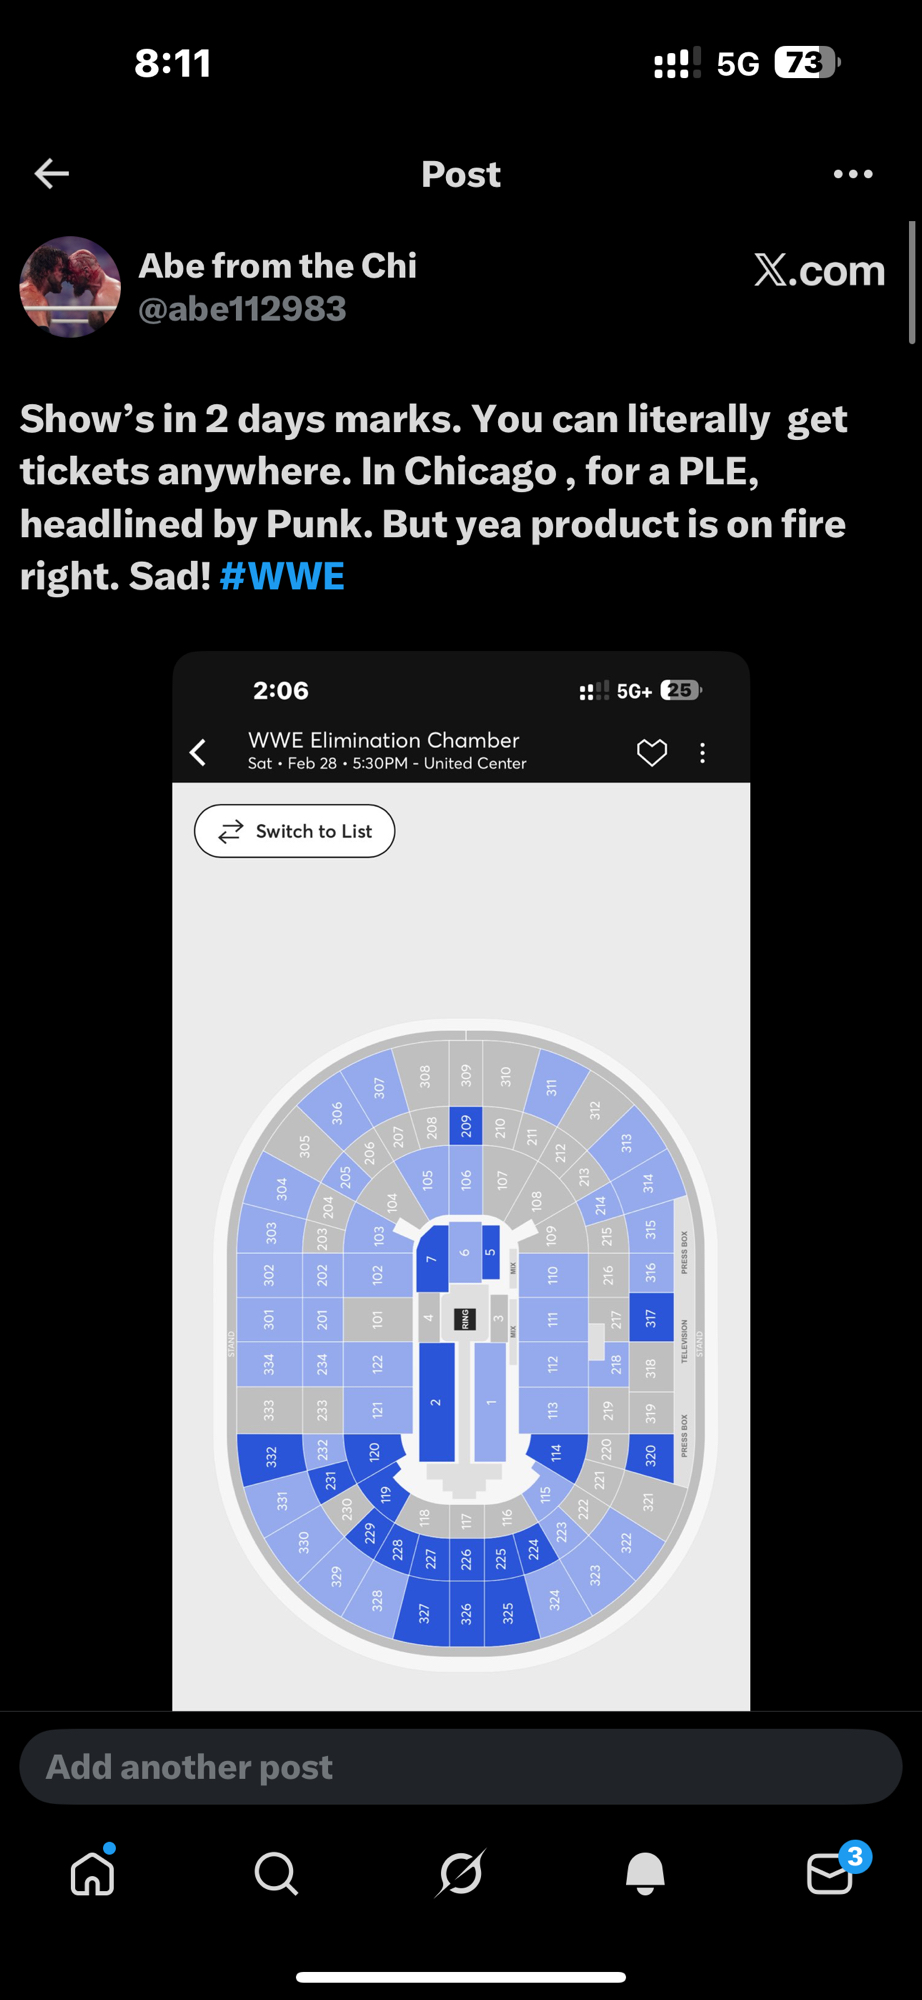Viewport: 922px width, 2000px height.
Task: Tap the post scrollbar on the right edge
Action: 911,283
